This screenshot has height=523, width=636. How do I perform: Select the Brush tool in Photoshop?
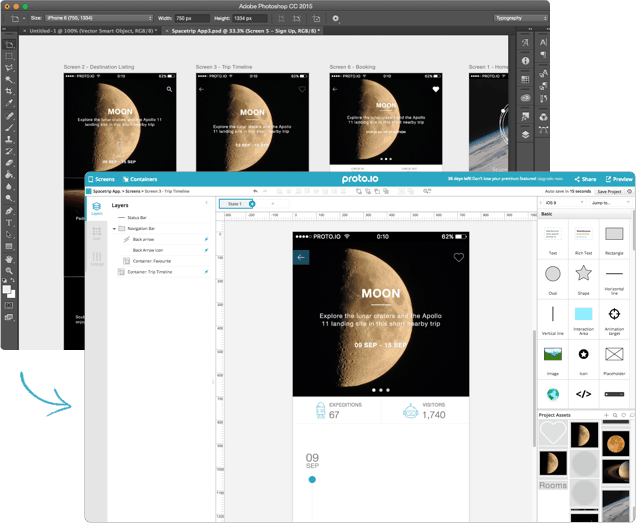(9, 128)
